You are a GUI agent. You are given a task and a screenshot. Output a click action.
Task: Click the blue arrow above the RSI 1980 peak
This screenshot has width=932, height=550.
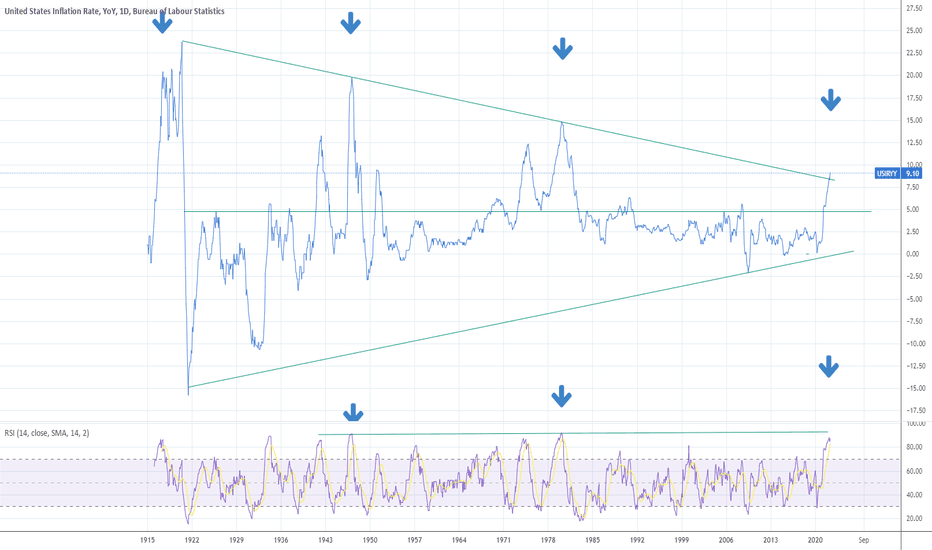(561, 396)
